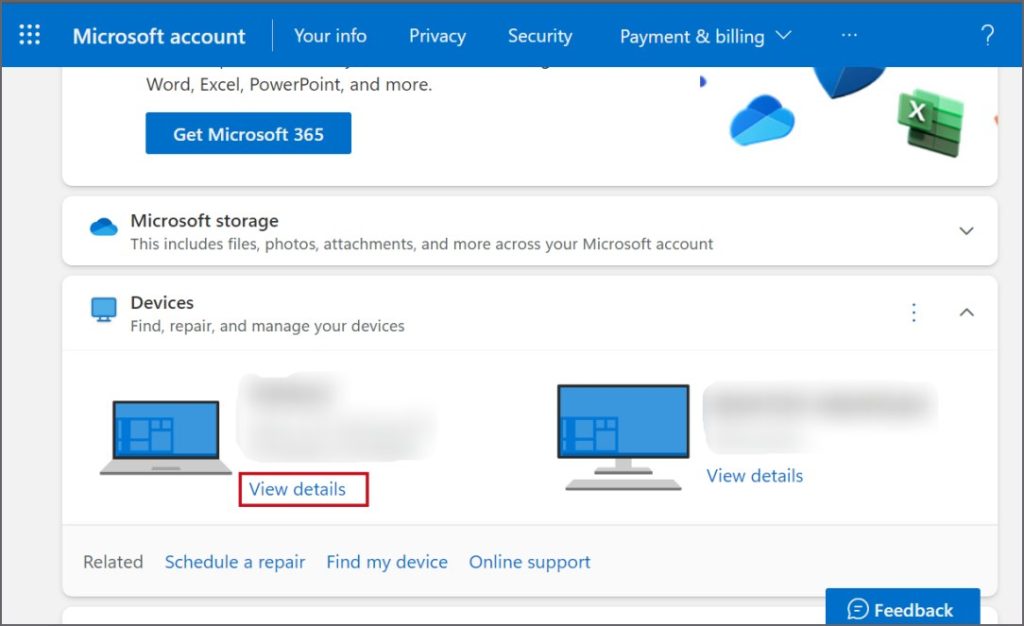
Task: Switch to the Security tab
Action: (540, 36)
